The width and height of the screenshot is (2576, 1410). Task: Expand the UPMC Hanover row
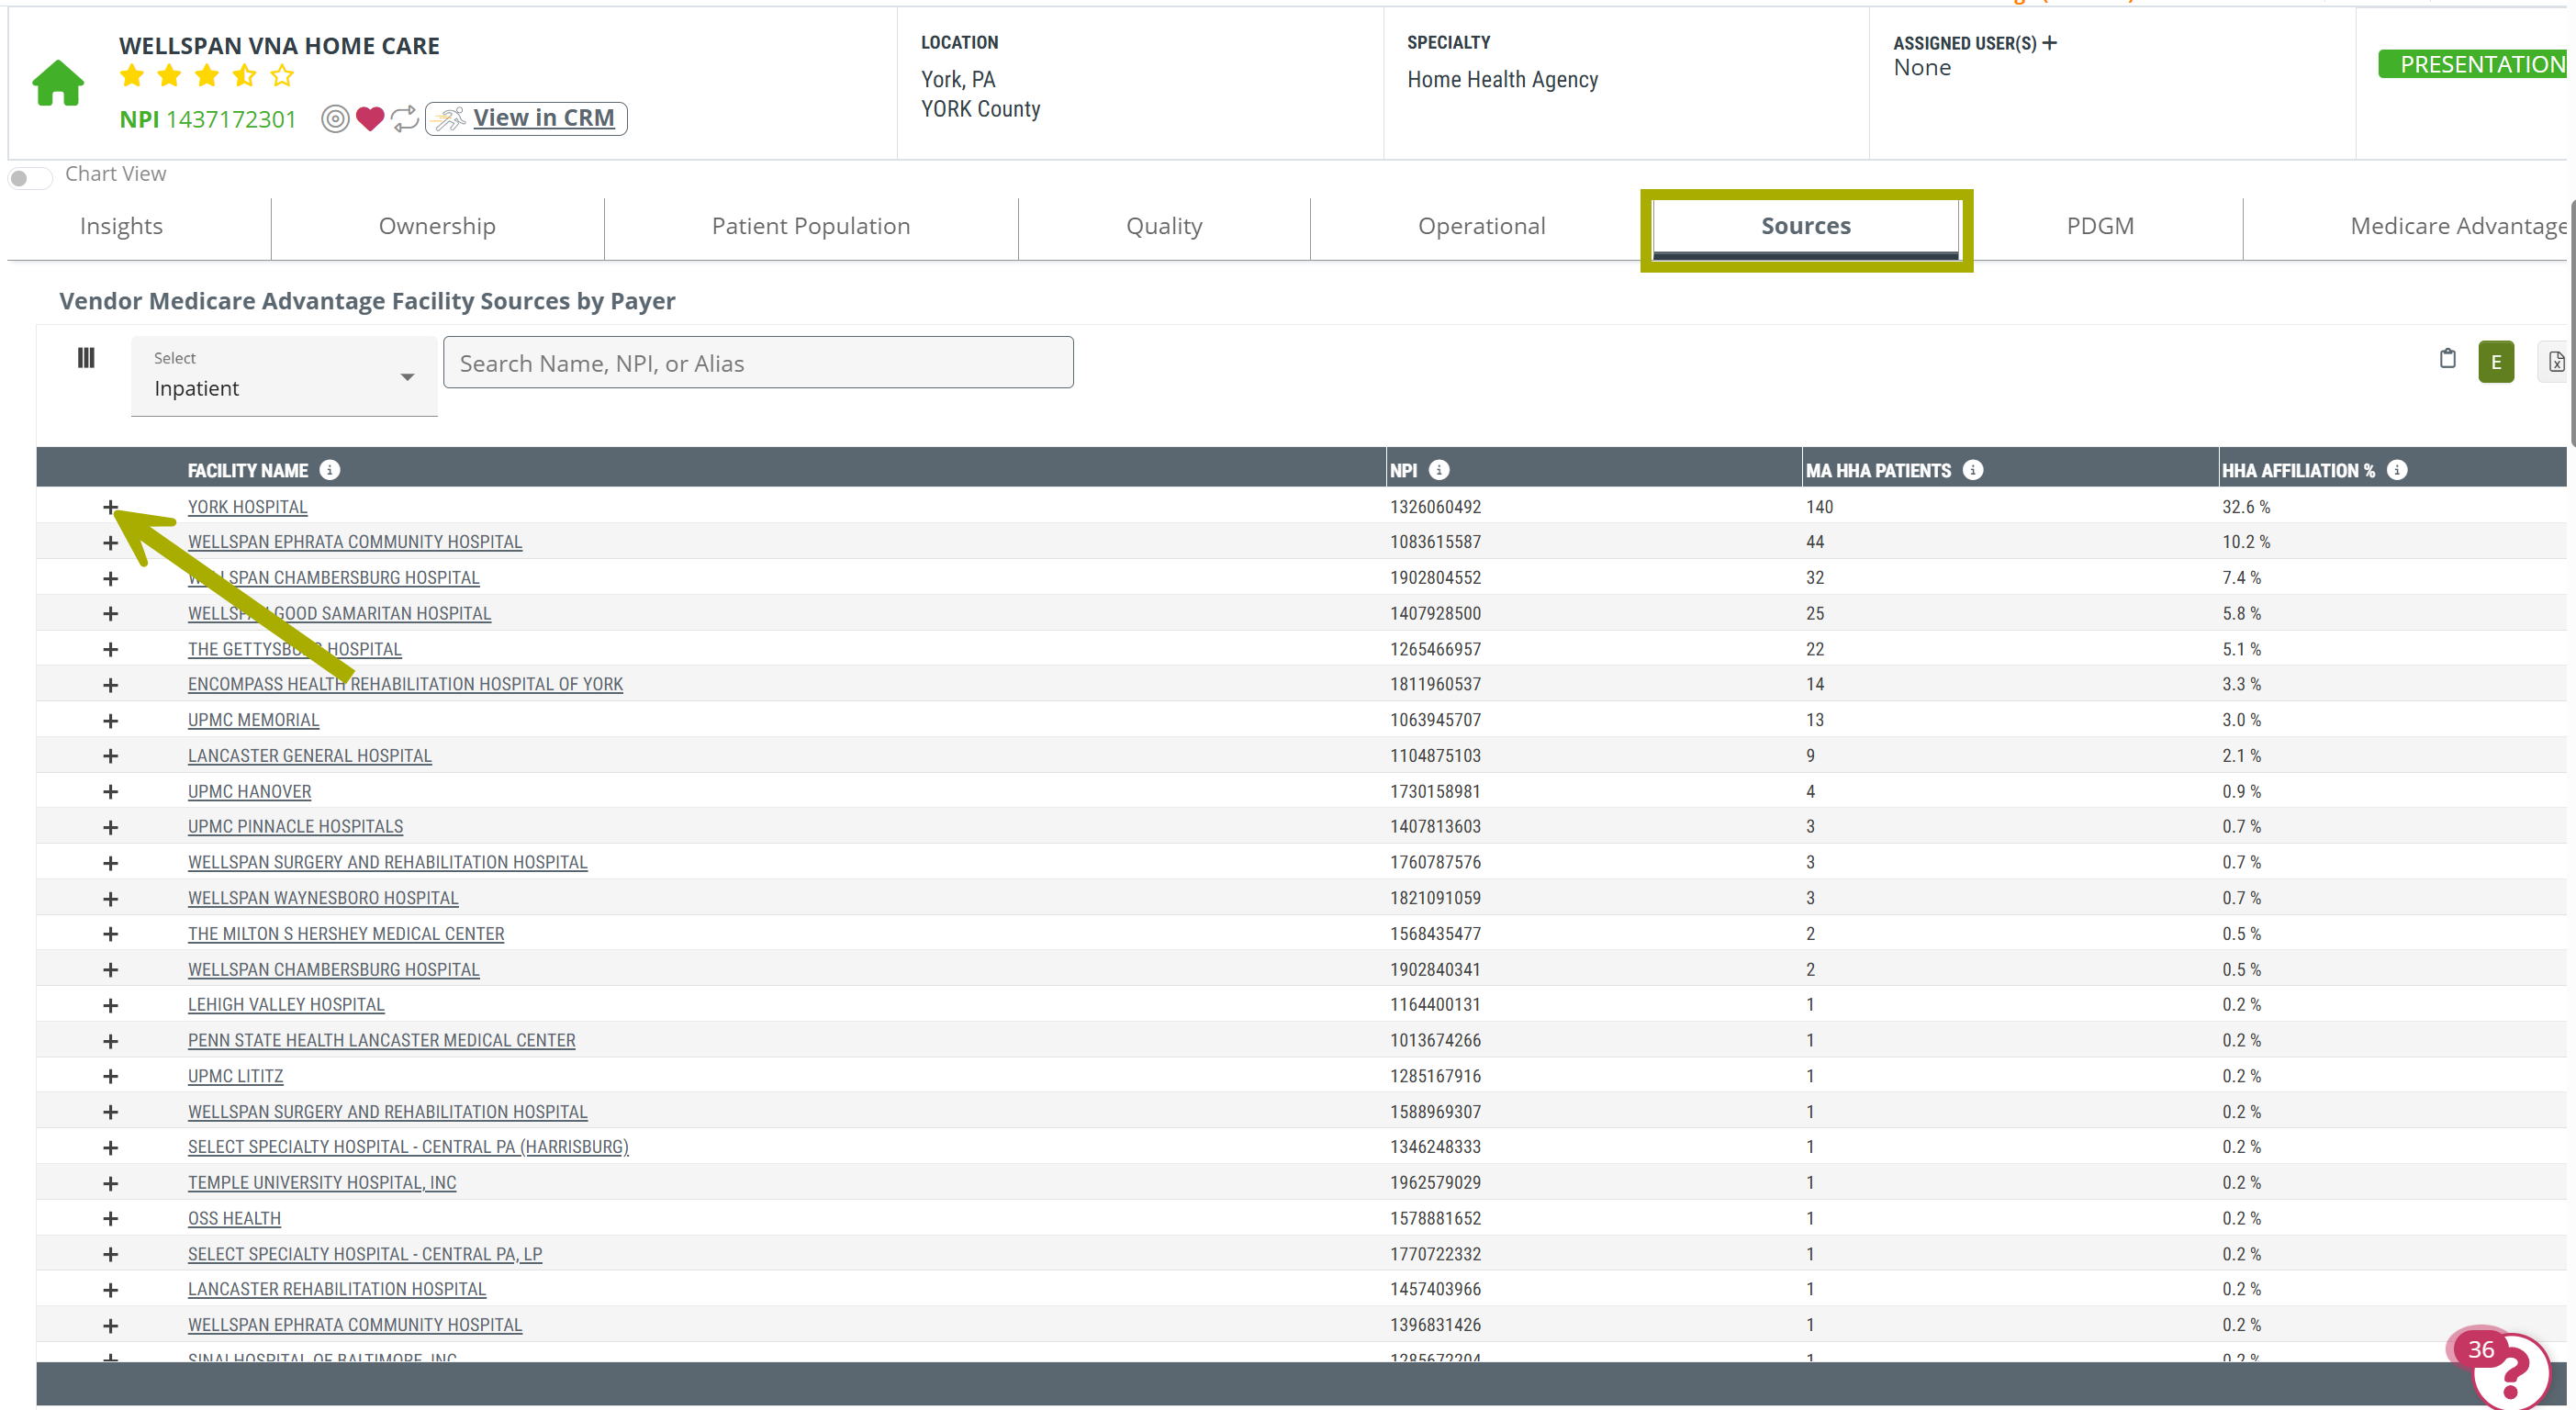[111, 792]
